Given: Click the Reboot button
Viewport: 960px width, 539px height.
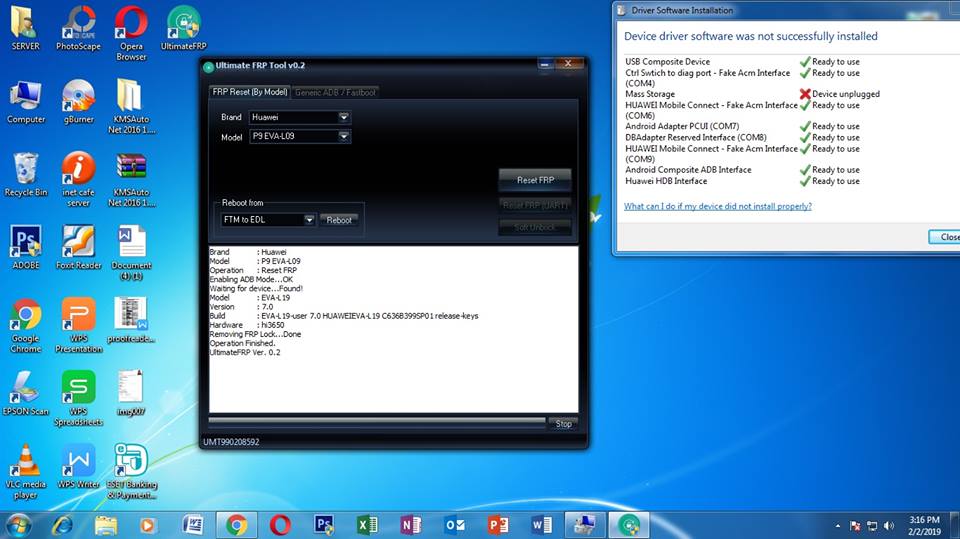Looking at the screenshot, I should 339,220.
